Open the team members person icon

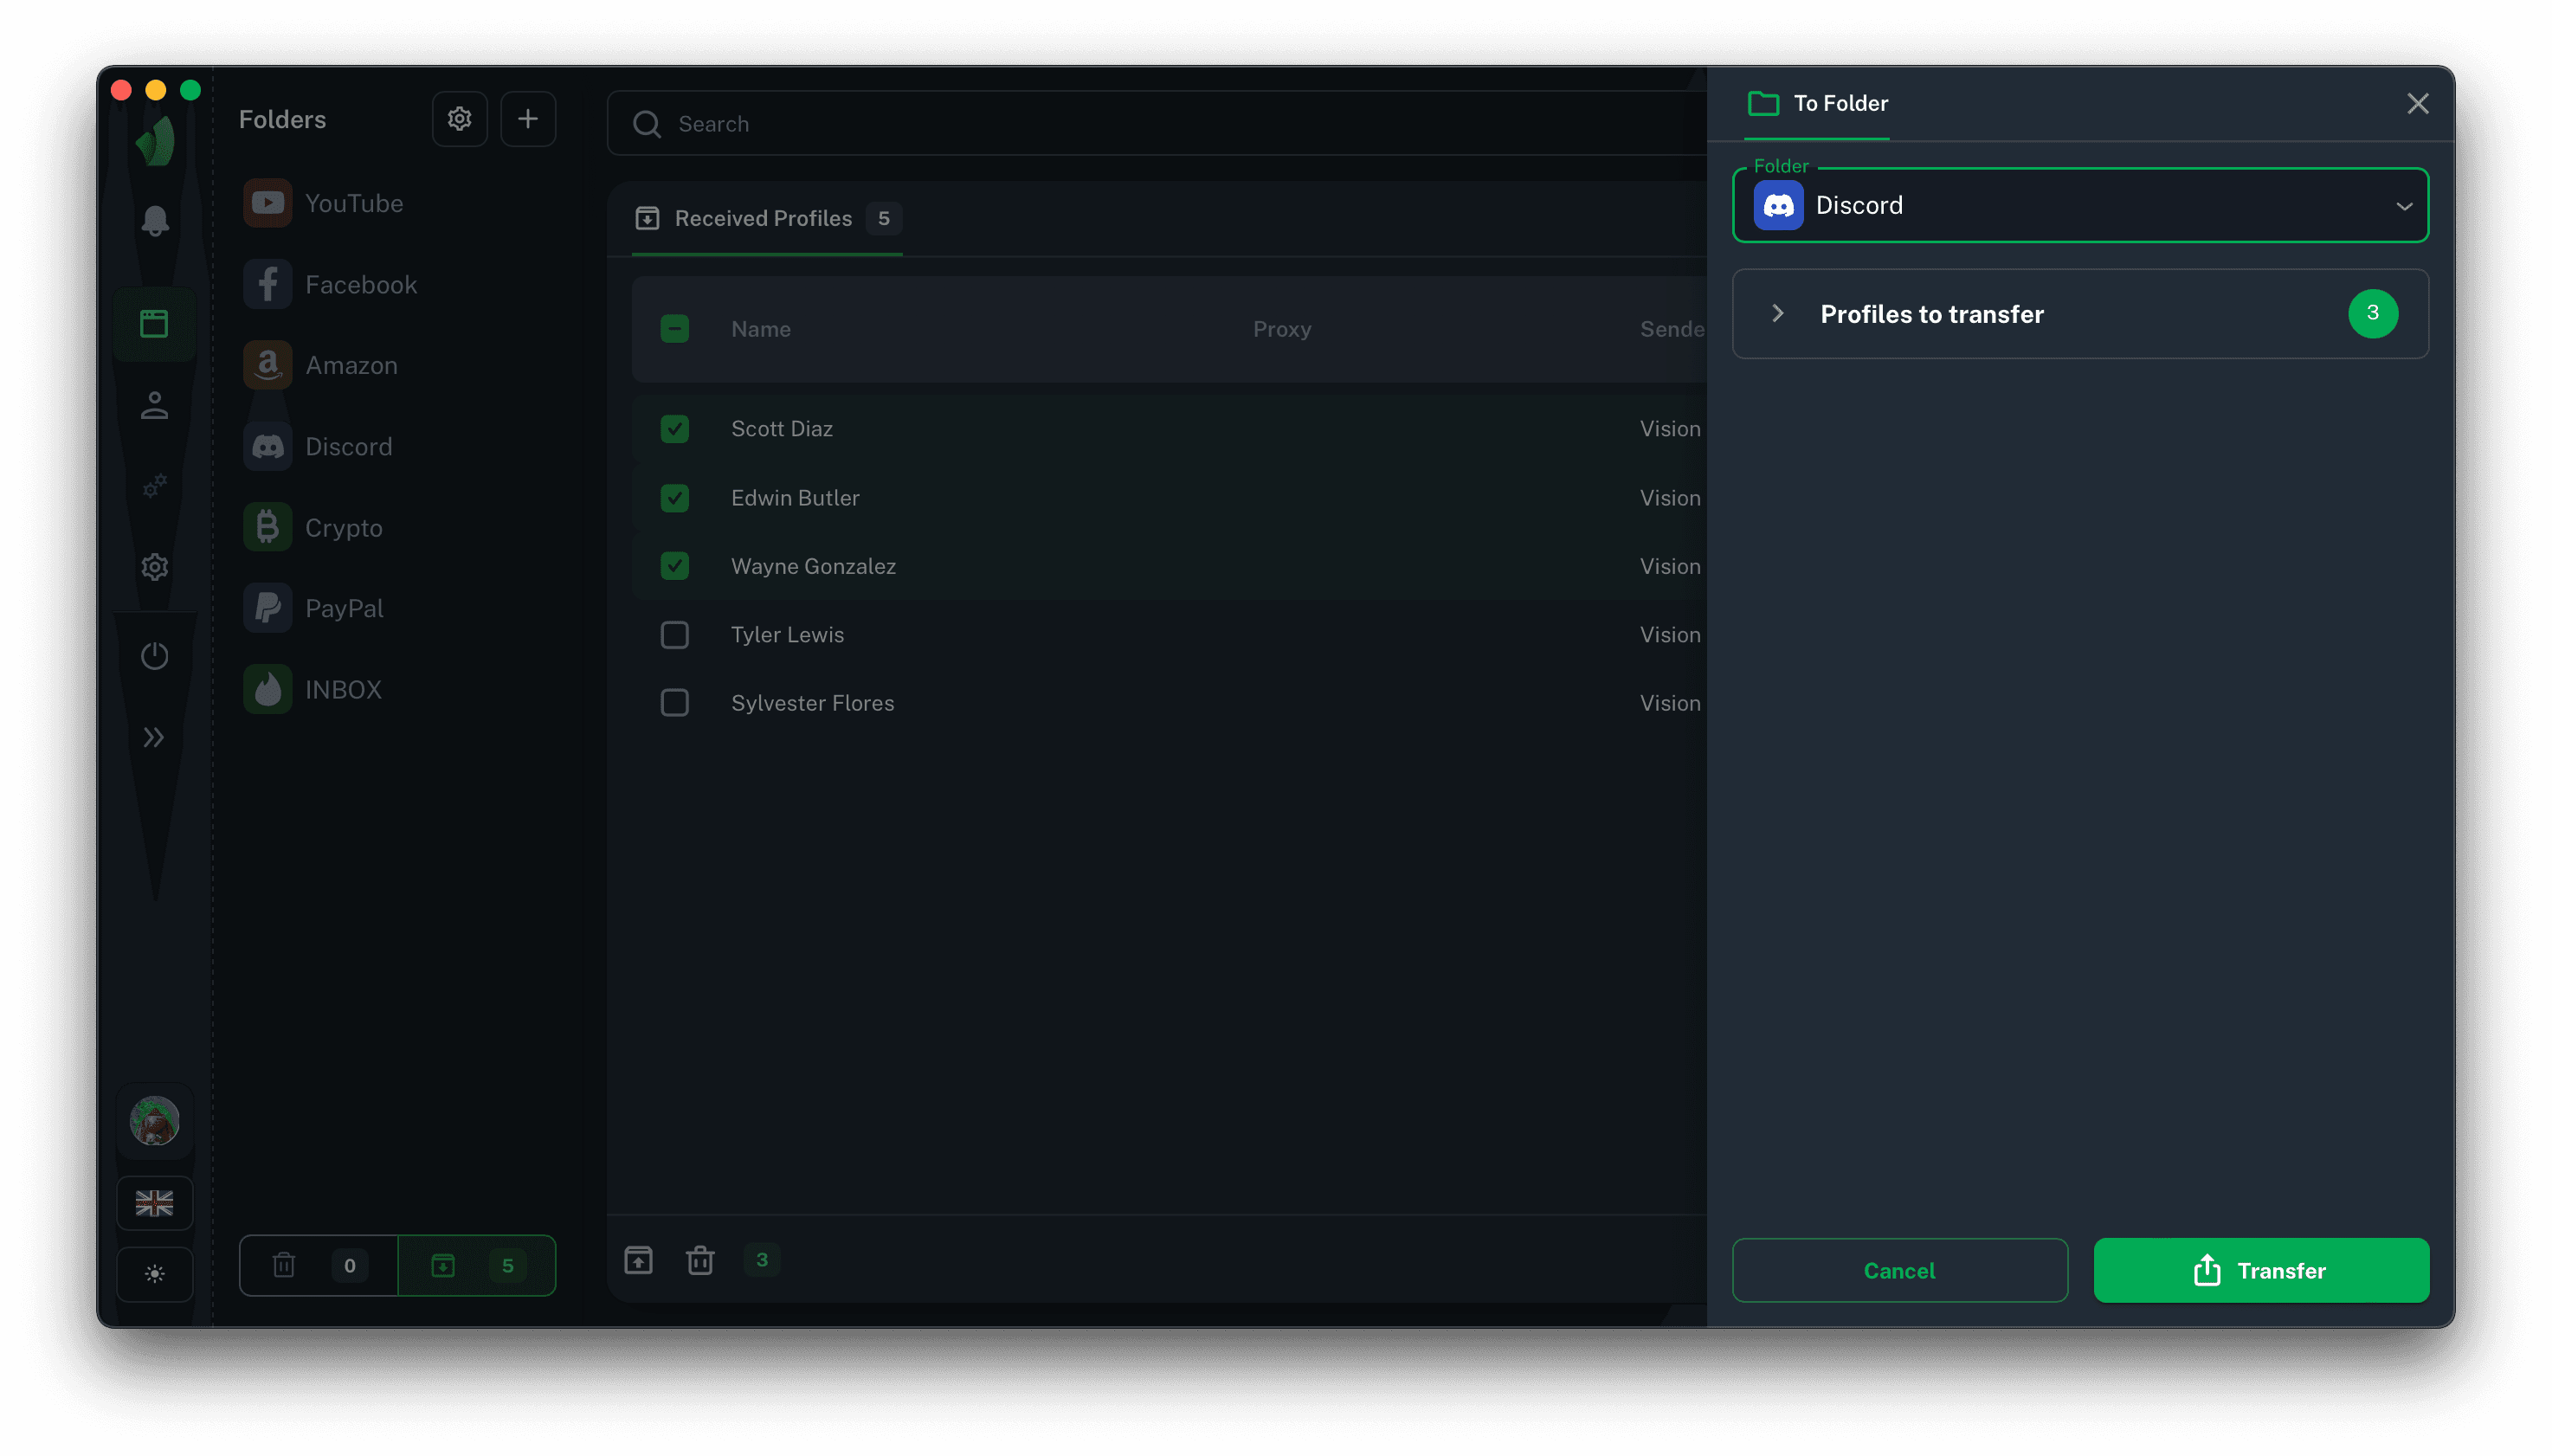(154, 405)
